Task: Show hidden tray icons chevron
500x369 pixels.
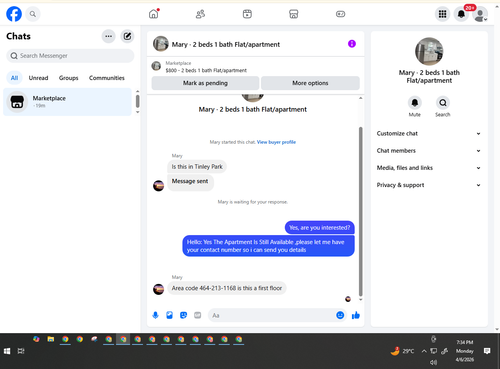Action: [424, 351]
